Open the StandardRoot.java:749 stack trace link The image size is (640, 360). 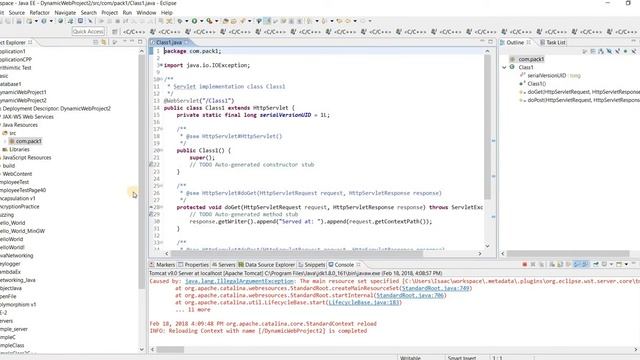pyautogui.click(x=435, y=288)
